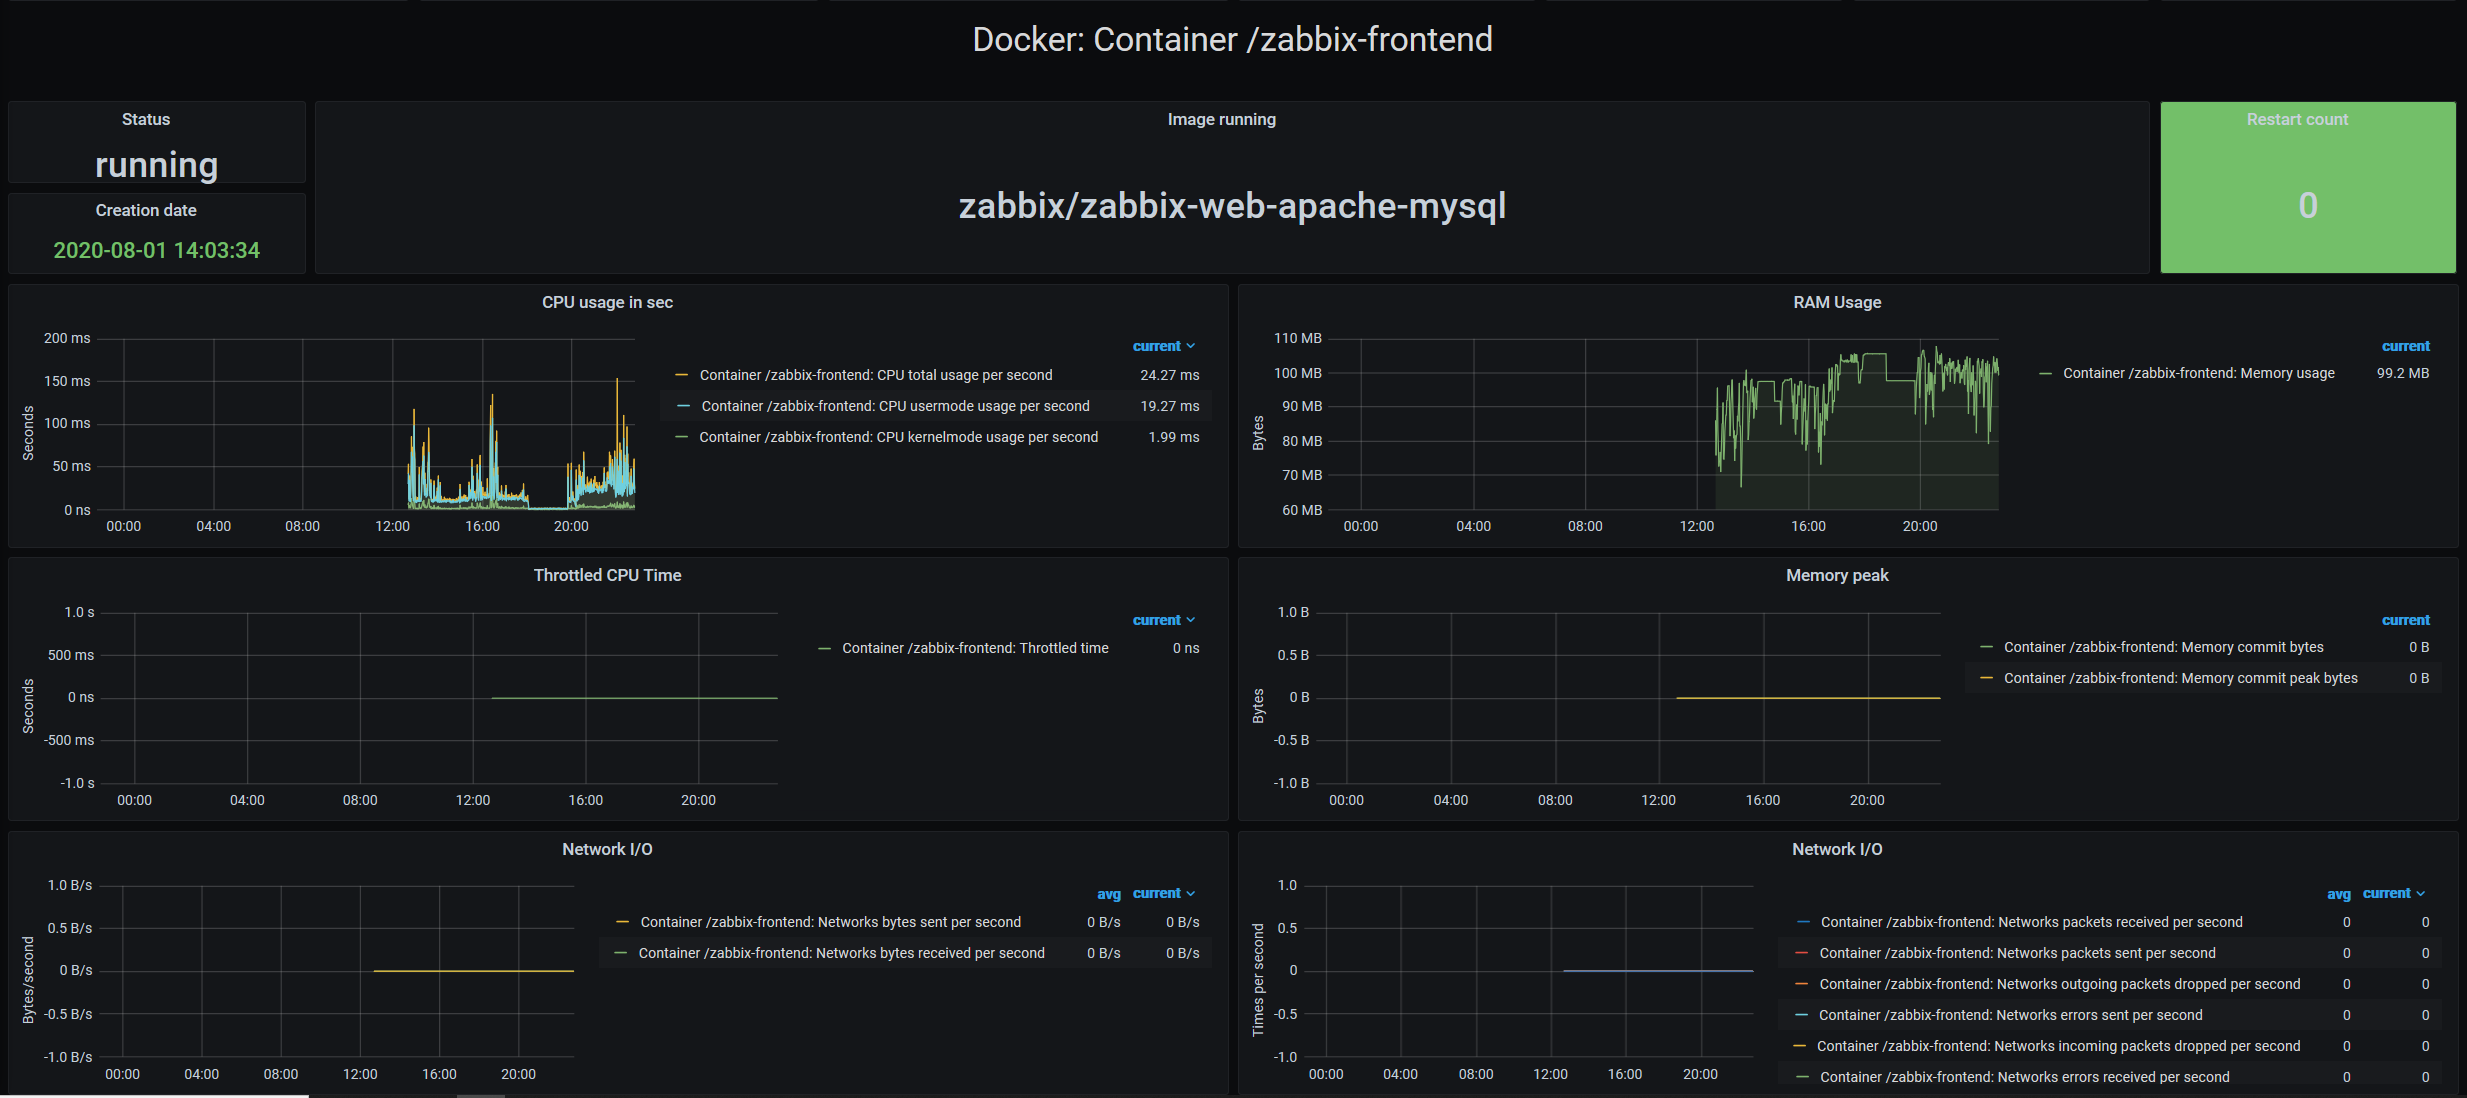Toggle CPU usermode usage per second series
The height and width of the screenshot is (1098, 2467).
point(895,406)
